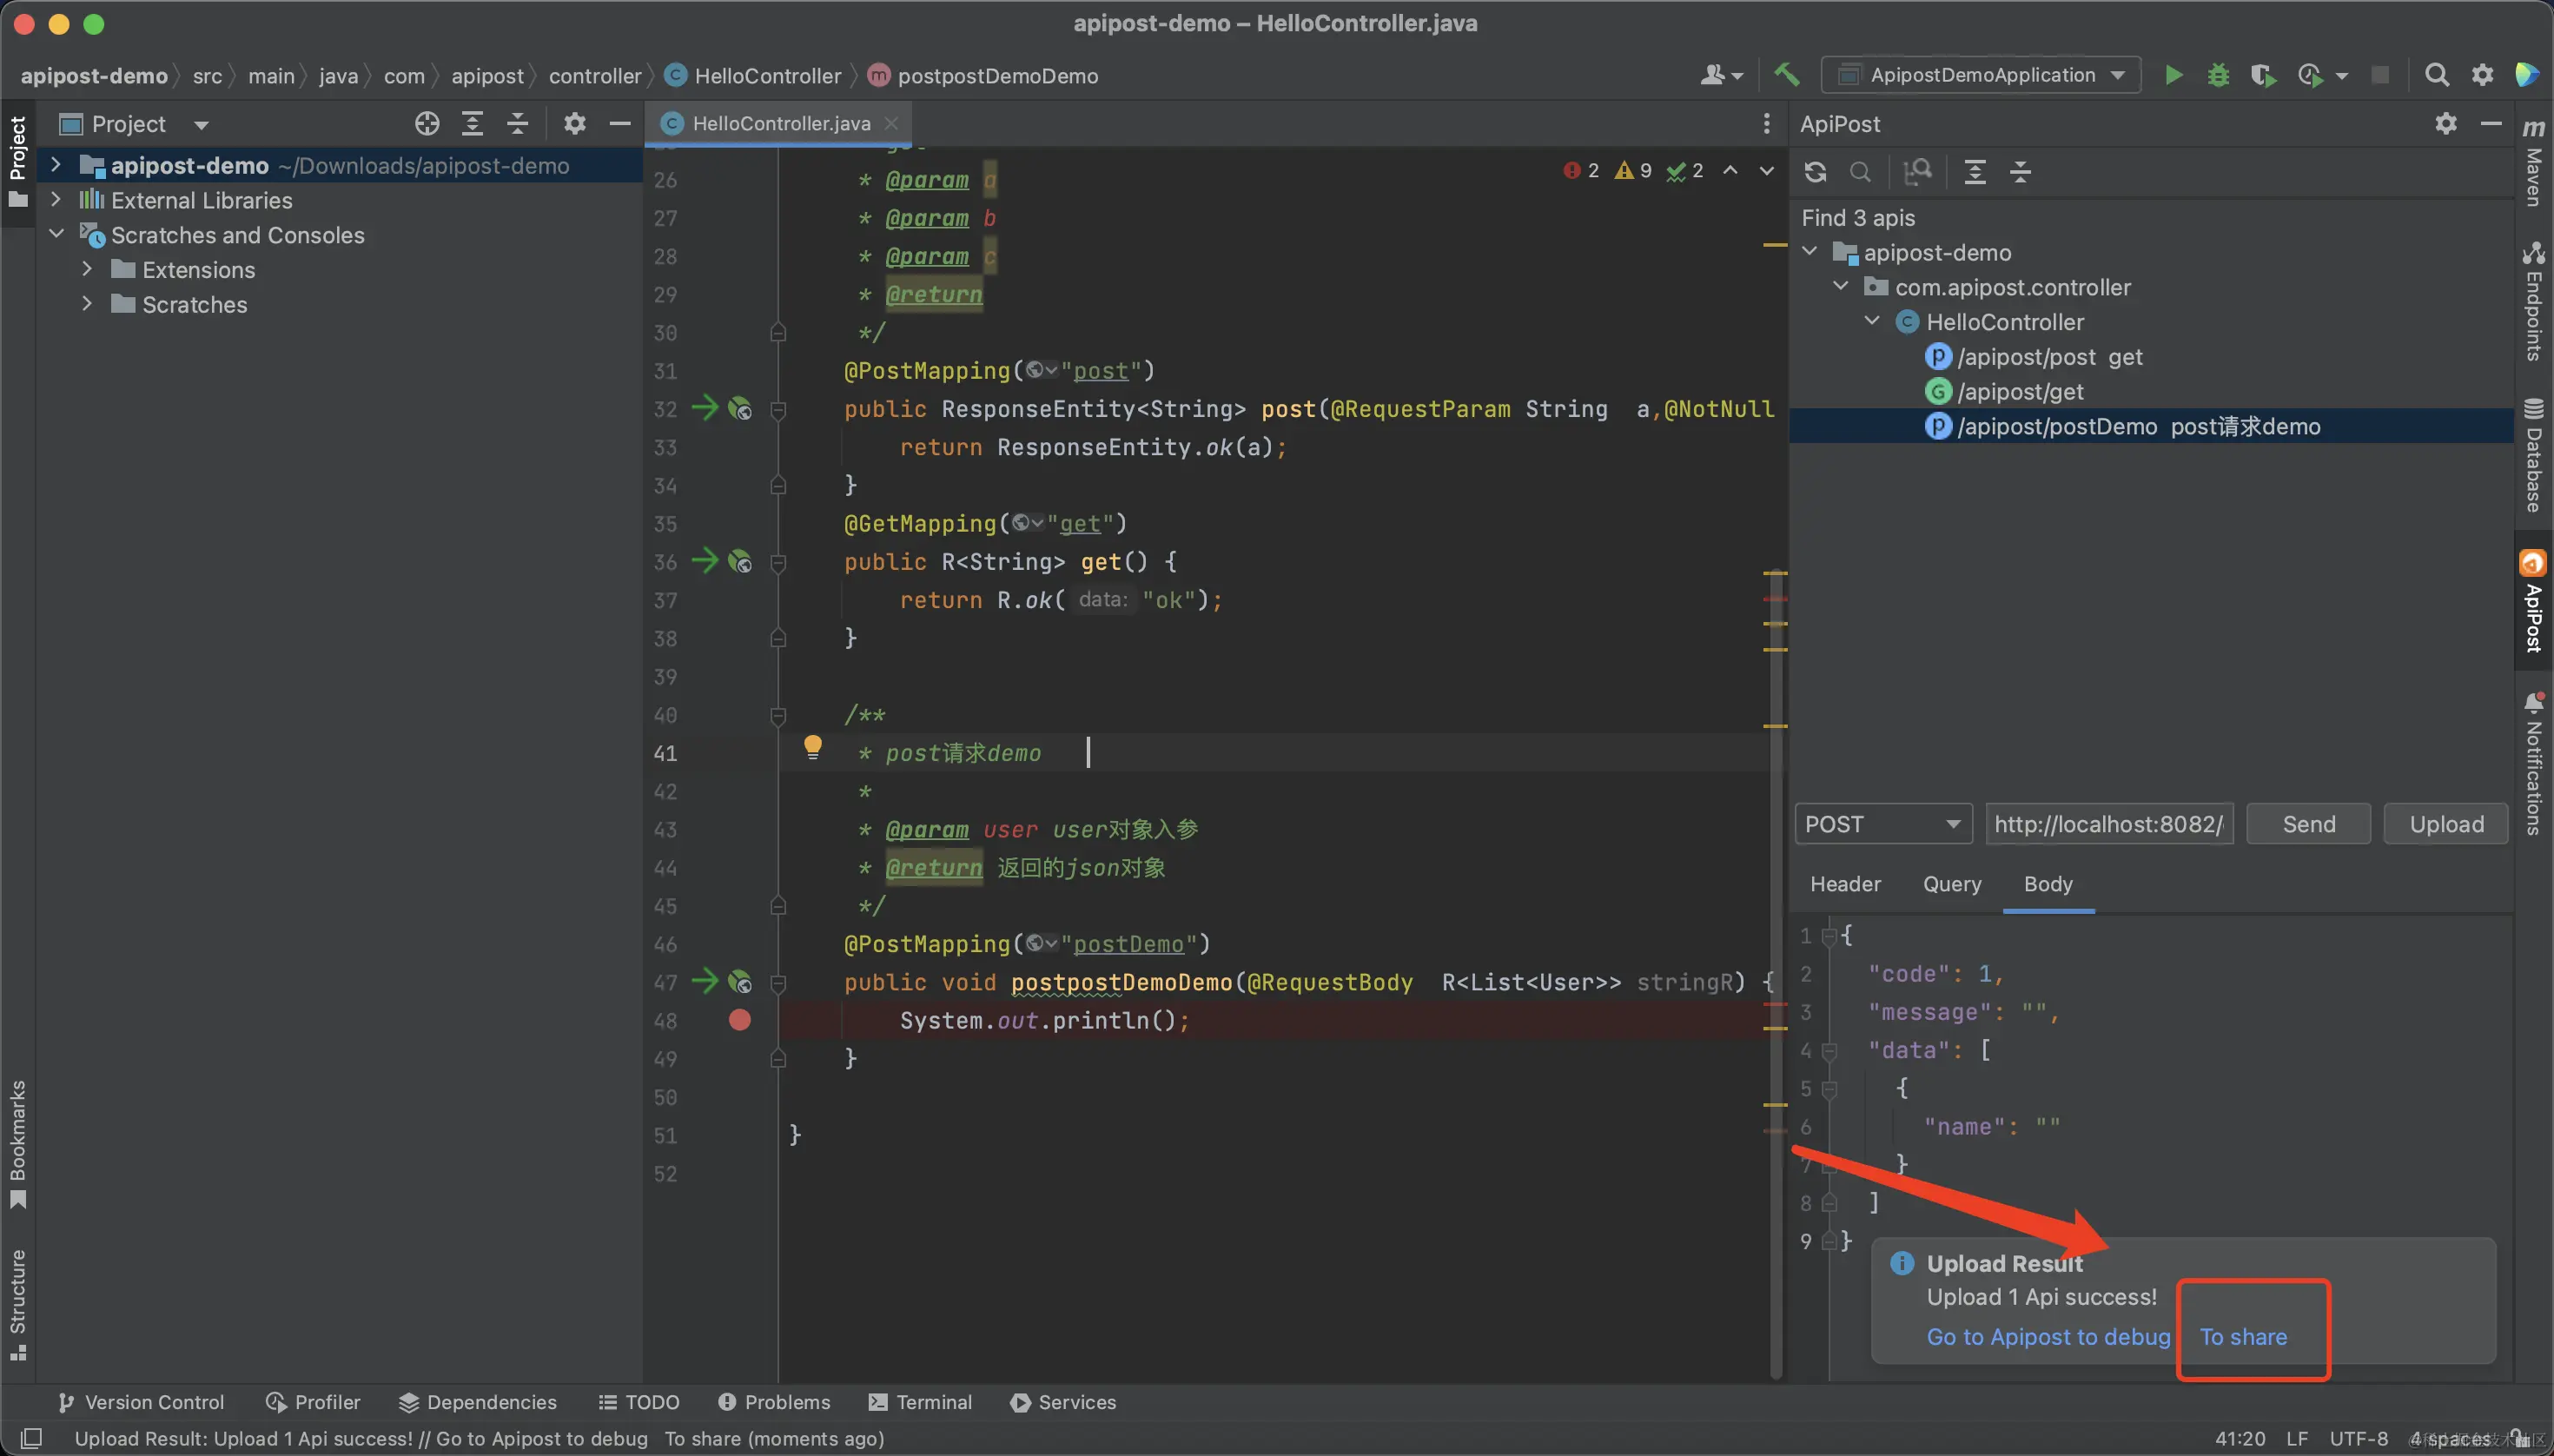Select the /apipost/get API entry
This screenshot has height=1456, width=2554.
click(2020, 392)
